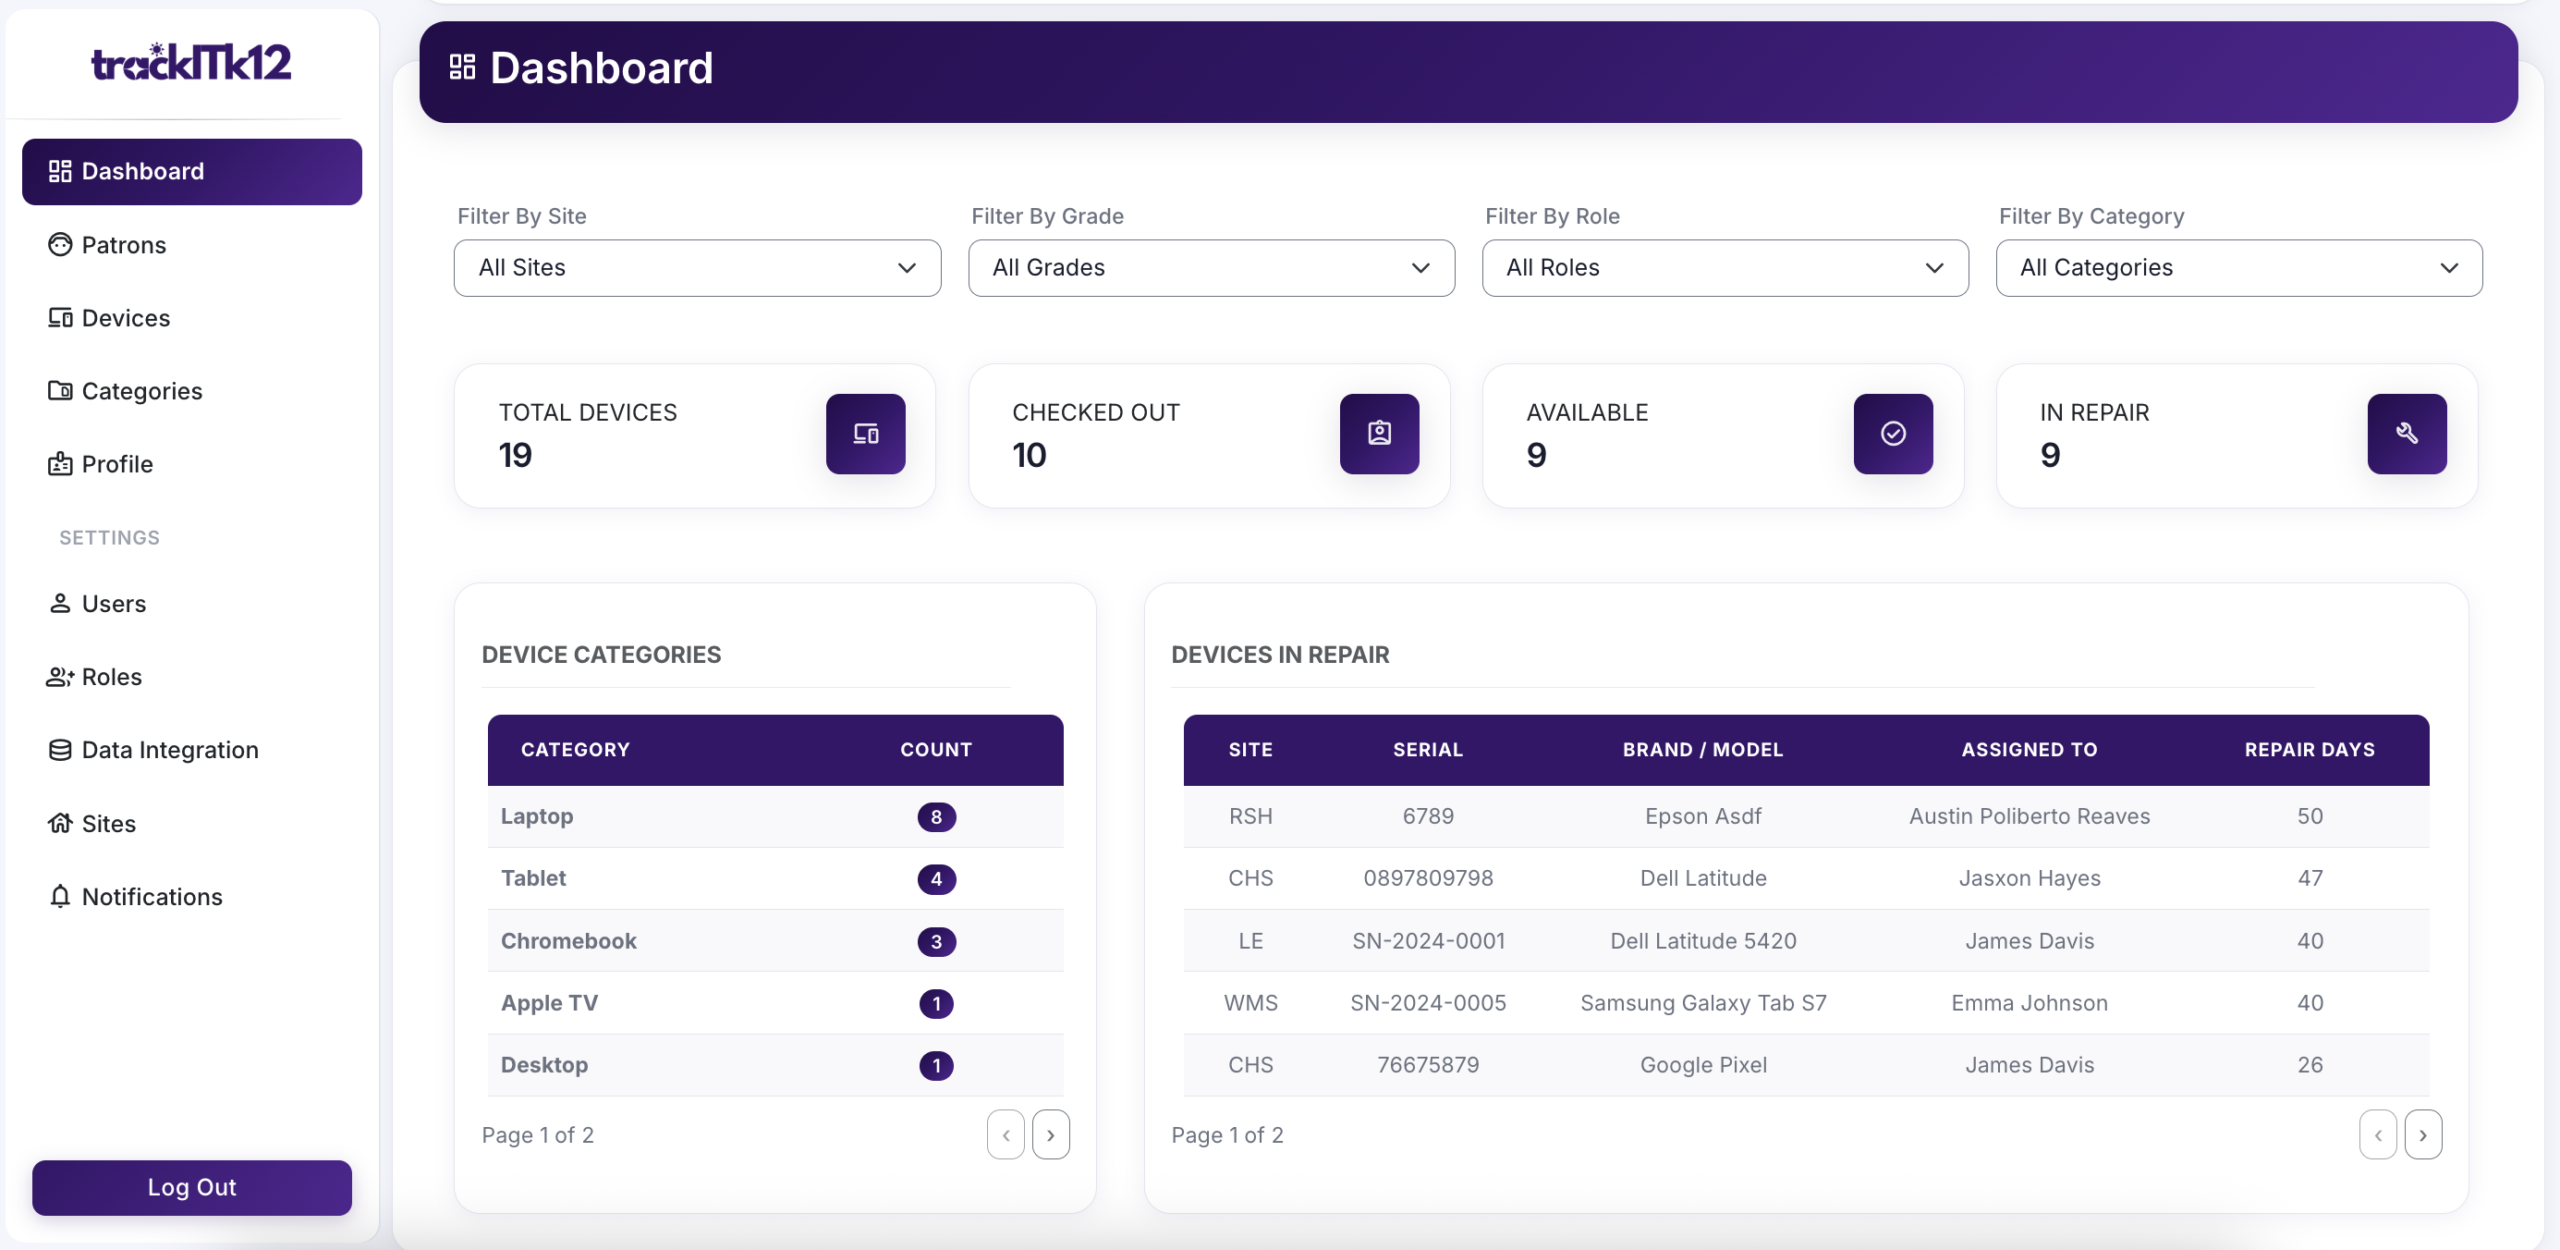Viewport: 2560px width, 1250px height.
Task: Click the Laptop count badge 8
Action: 936,817
